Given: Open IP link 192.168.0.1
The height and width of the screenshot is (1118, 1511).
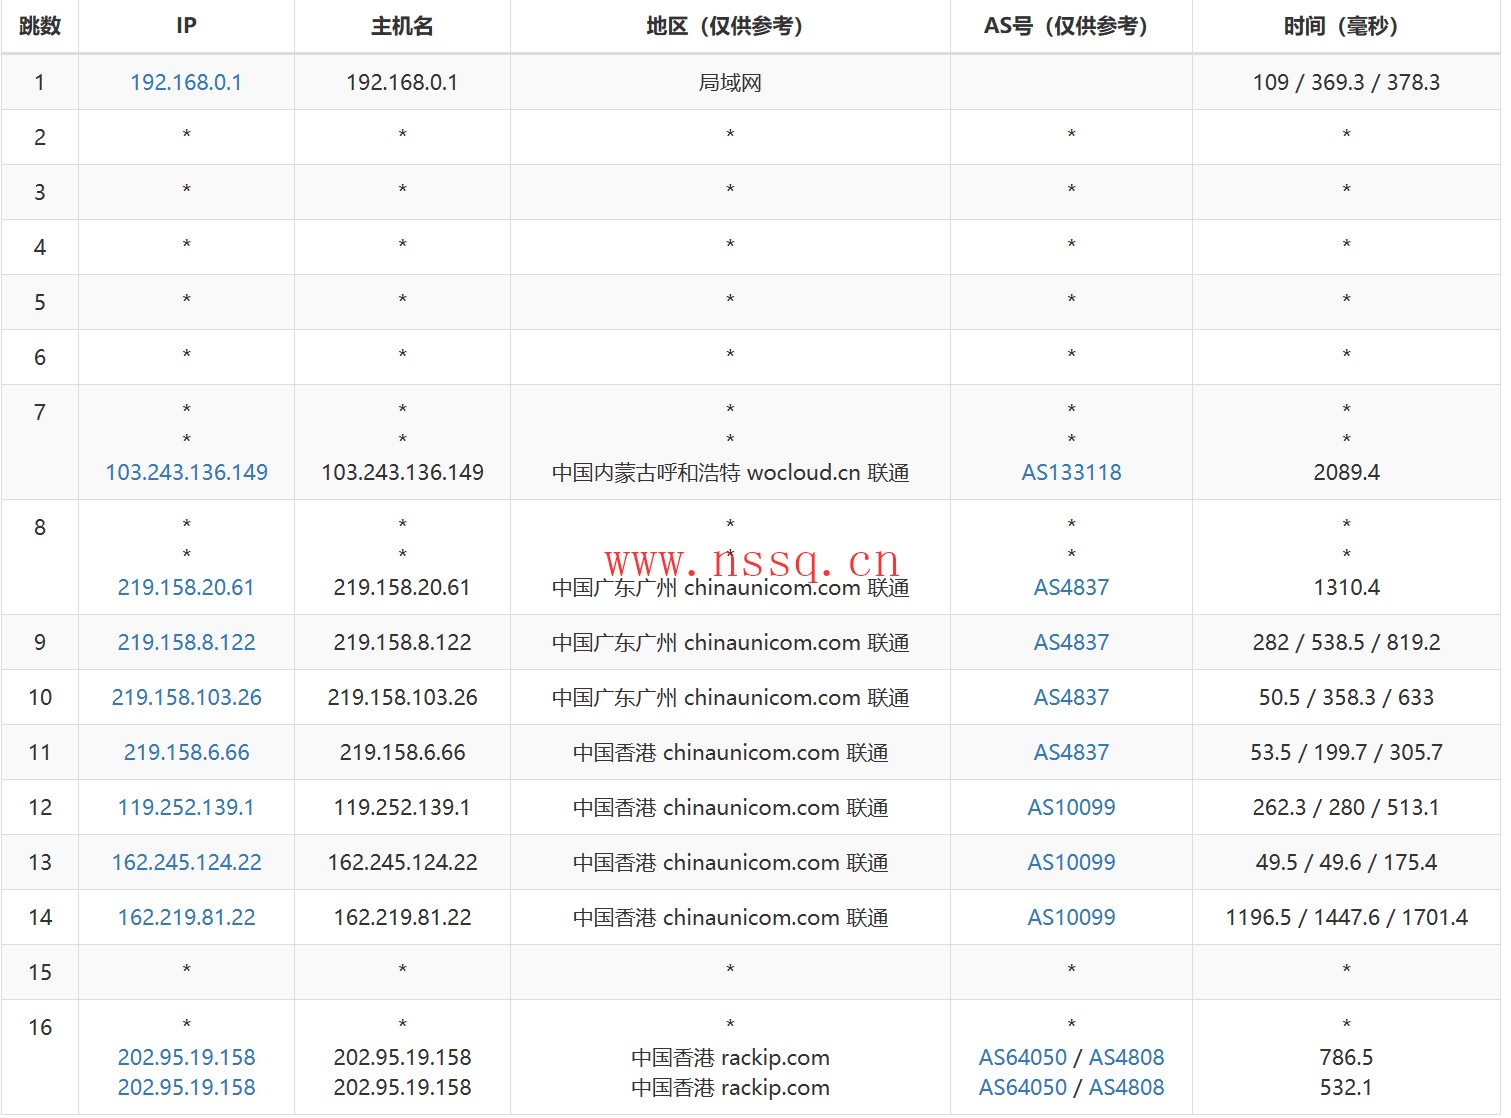Looking at the screenshot, I should pos(186,82).
